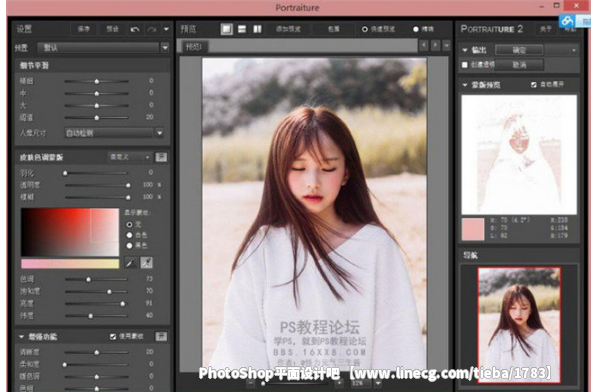Open the zoom percentage dropdown

[378, 383]
